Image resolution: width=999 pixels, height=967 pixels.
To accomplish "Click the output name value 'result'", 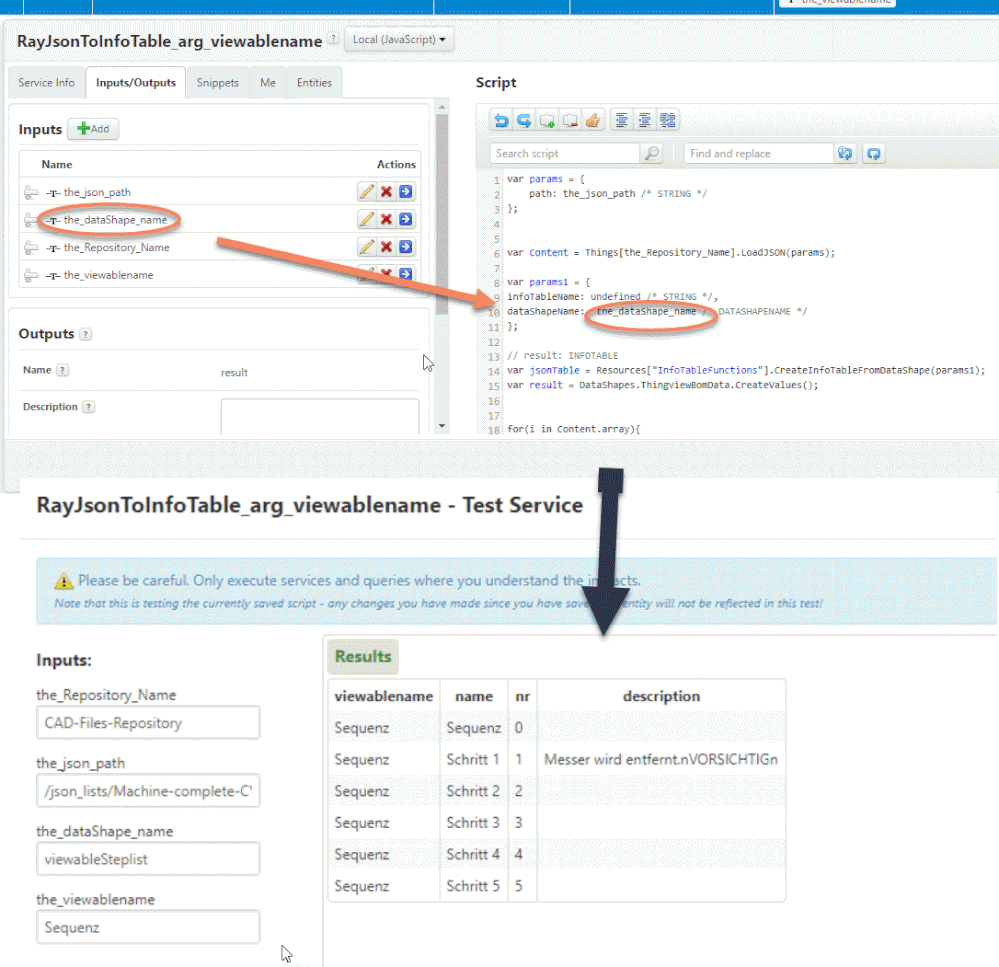I will [234, 373].
